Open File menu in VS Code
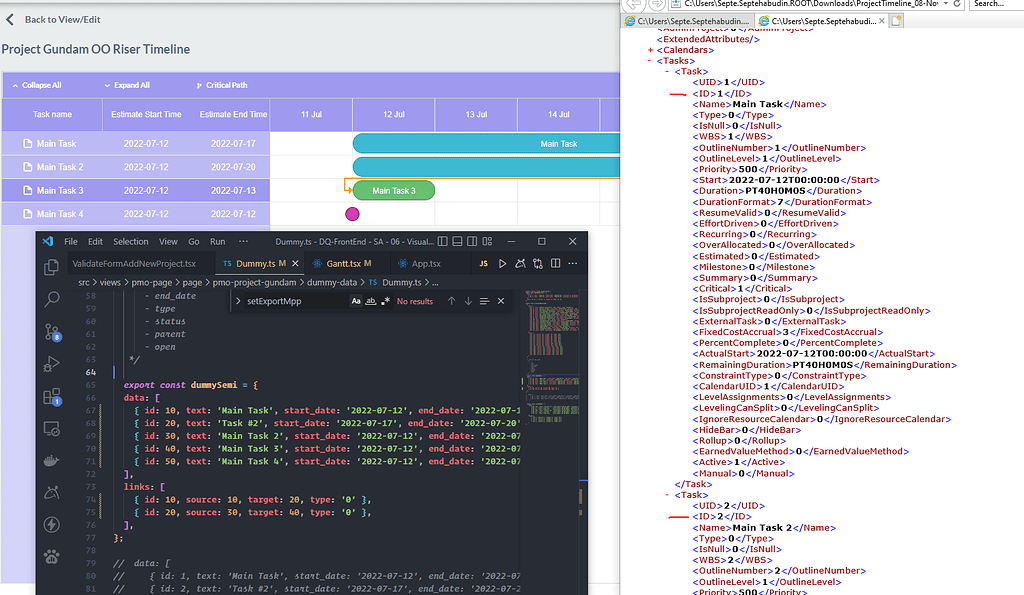1024x595 pixels. point(71,242)
